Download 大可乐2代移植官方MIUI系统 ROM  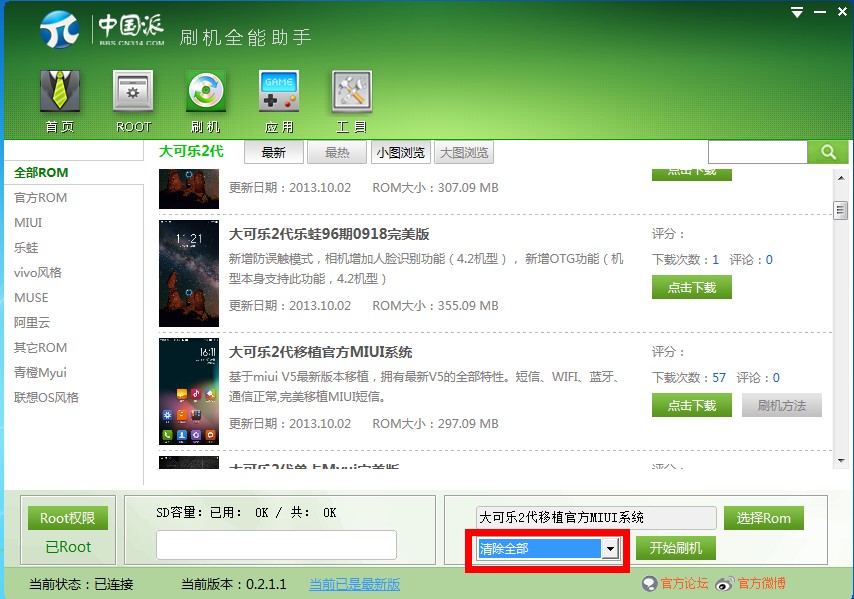[692, 406]
